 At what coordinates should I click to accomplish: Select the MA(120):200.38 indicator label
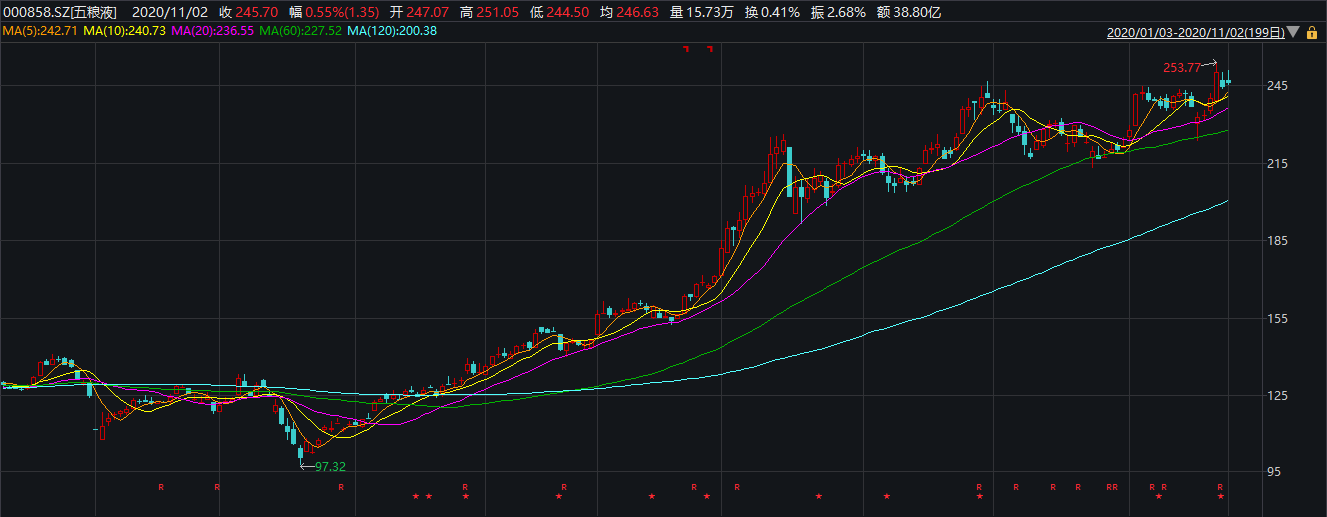(392, 31)
